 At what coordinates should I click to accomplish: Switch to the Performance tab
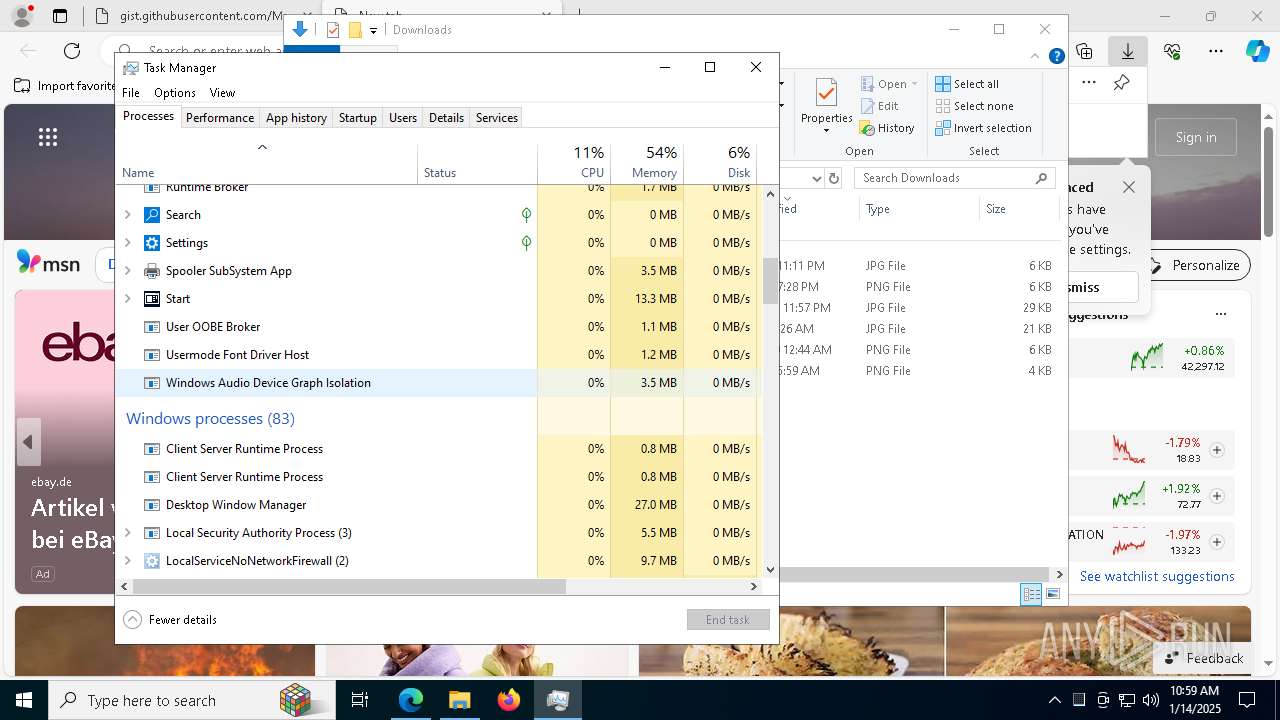click(220, 118)
